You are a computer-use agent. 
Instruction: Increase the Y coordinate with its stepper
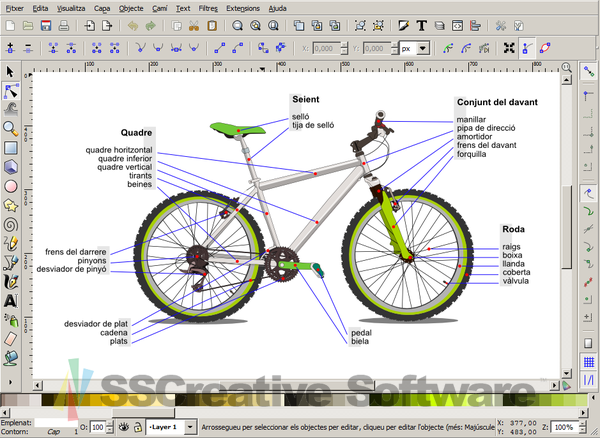[x=395, y=45]
